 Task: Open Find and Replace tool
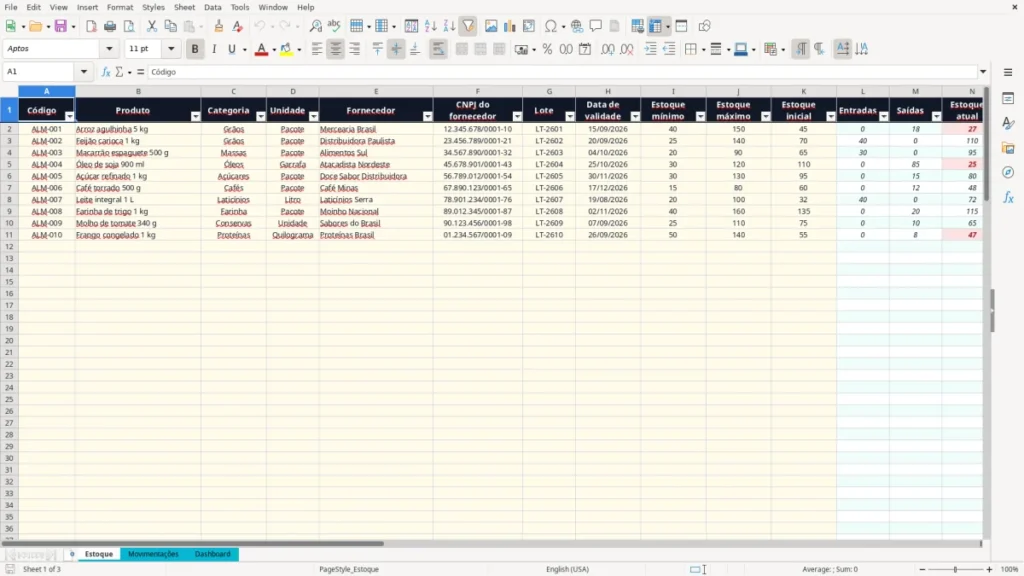pyautogui.click(x=315, y=26)
